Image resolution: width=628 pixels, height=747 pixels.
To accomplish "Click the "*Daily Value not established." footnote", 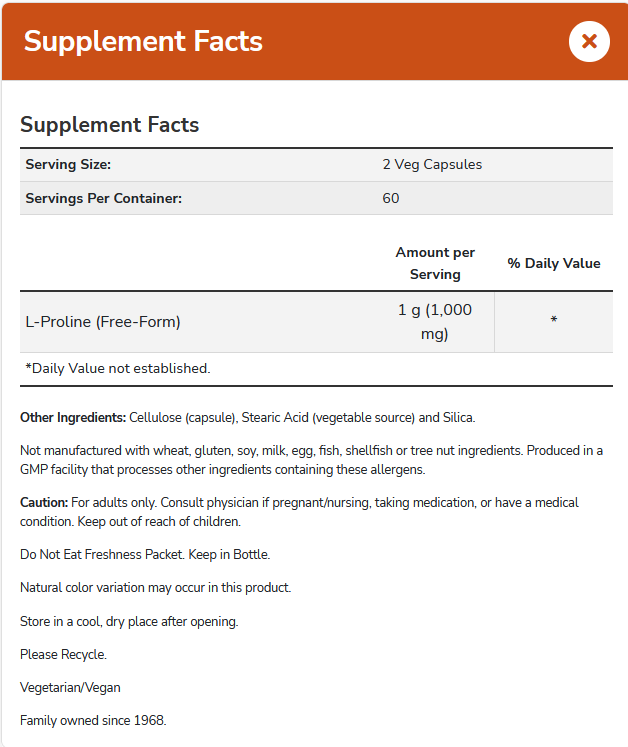I will tap(118, 368).
